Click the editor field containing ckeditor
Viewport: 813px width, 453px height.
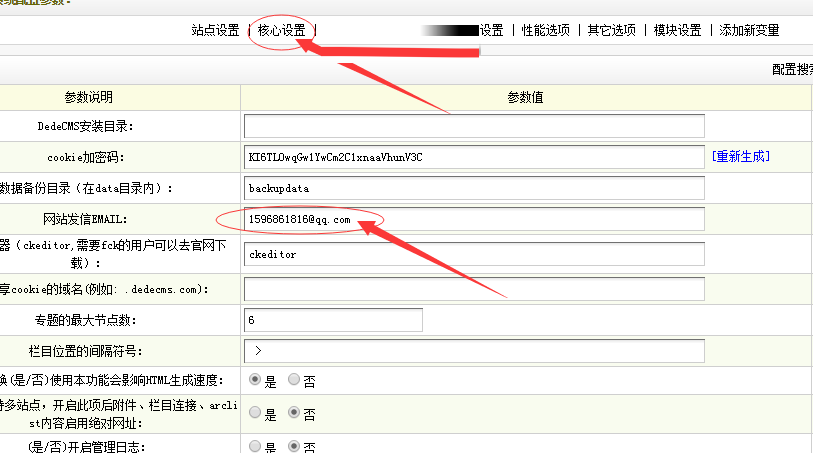(474, 254)
